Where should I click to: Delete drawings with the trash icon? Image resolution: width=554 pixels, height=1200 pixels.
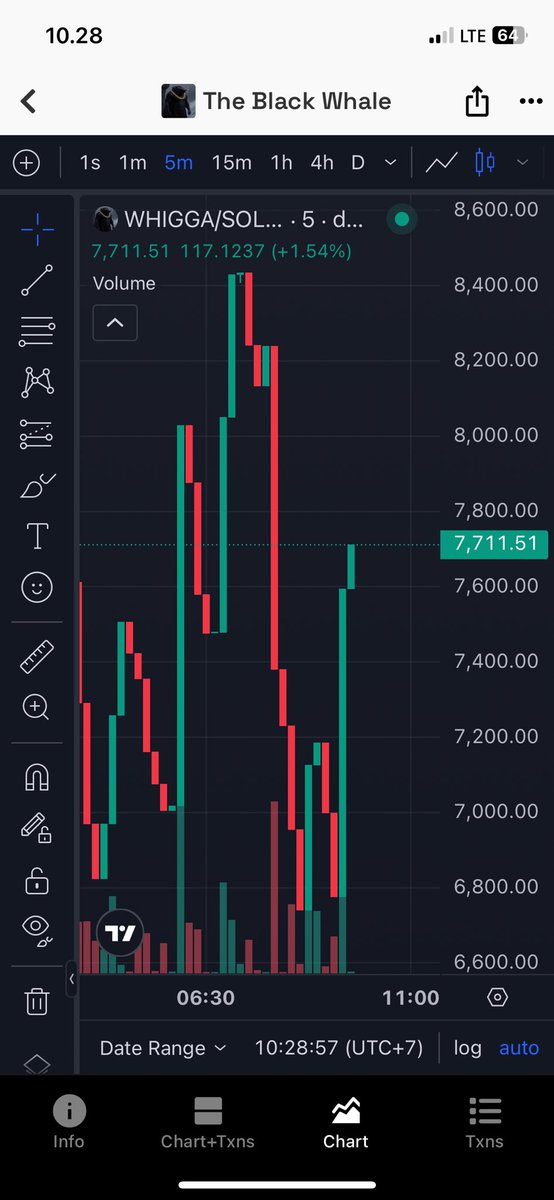pos(37,1001)
